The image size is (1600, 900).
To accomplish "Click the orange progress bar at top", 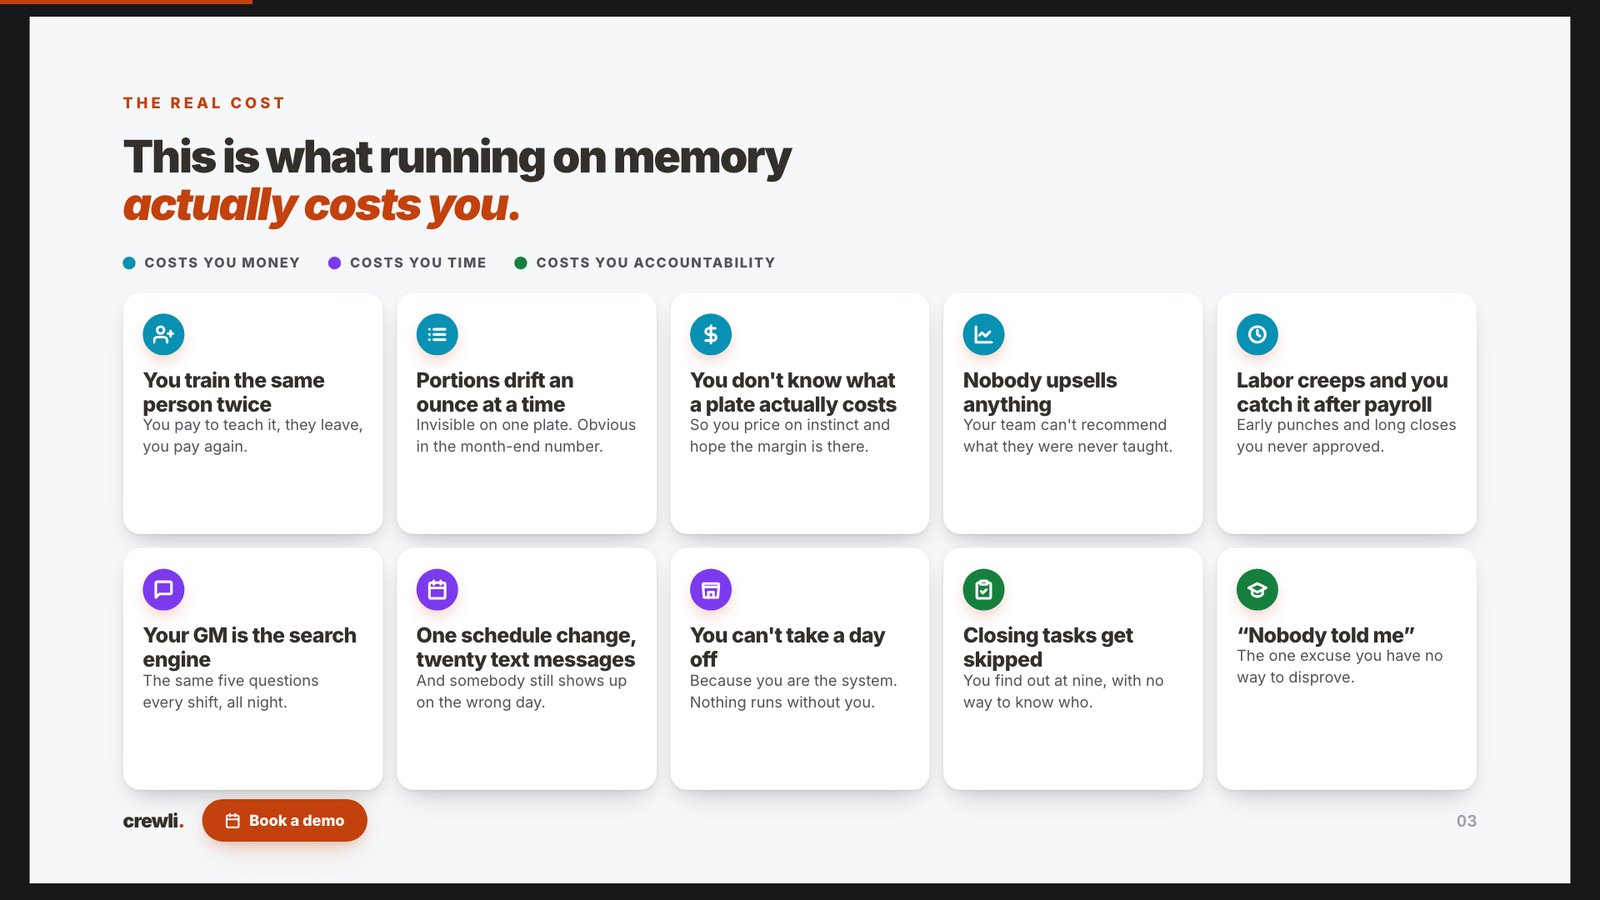I will [126, 2].
